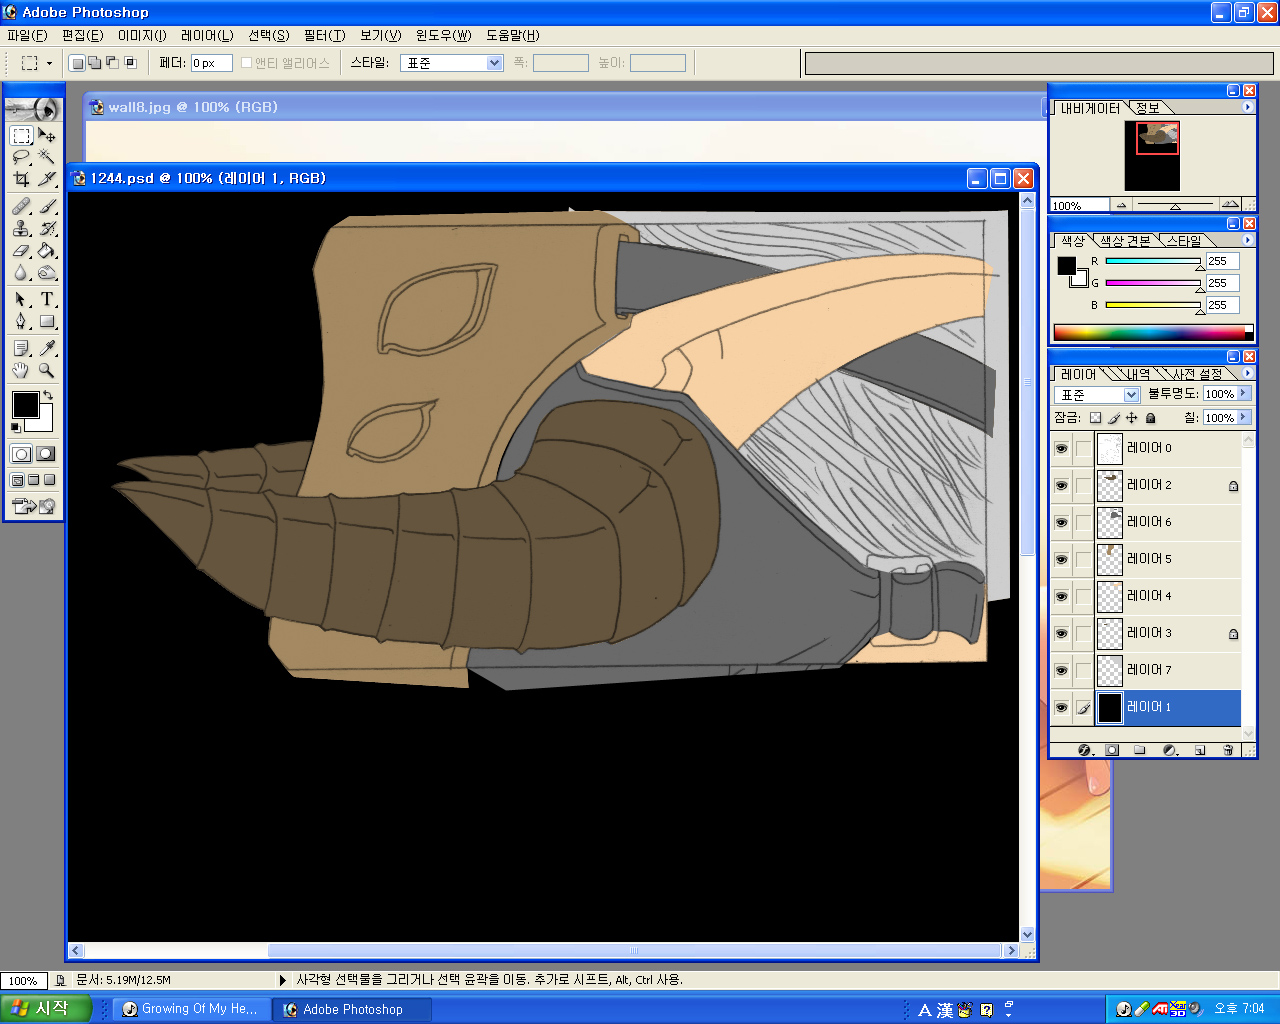Pick the History Brush tool
The image size is (1280, 1024).
point(47,228)
